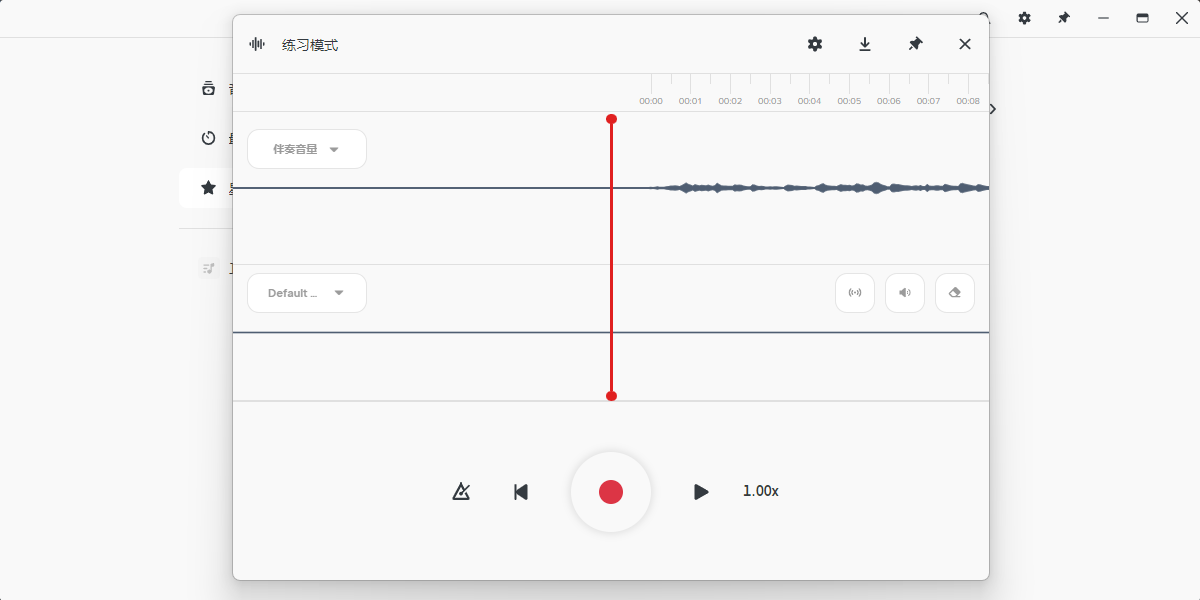
Task: Close the practice mode dialog
Action: point(965,44)
